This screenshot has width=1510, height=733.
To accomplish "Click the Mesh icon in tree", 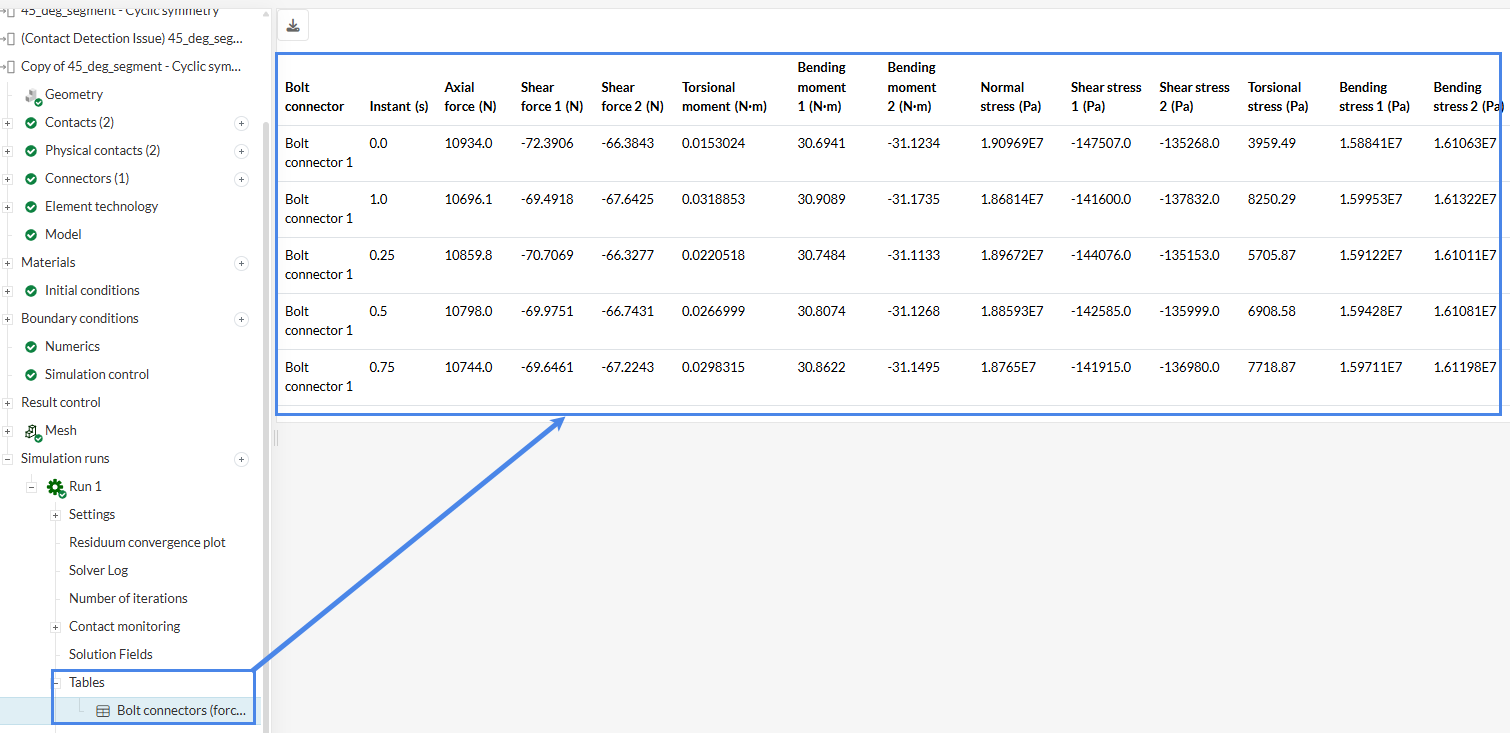I will pyautogui.click(x=32, y=431).
